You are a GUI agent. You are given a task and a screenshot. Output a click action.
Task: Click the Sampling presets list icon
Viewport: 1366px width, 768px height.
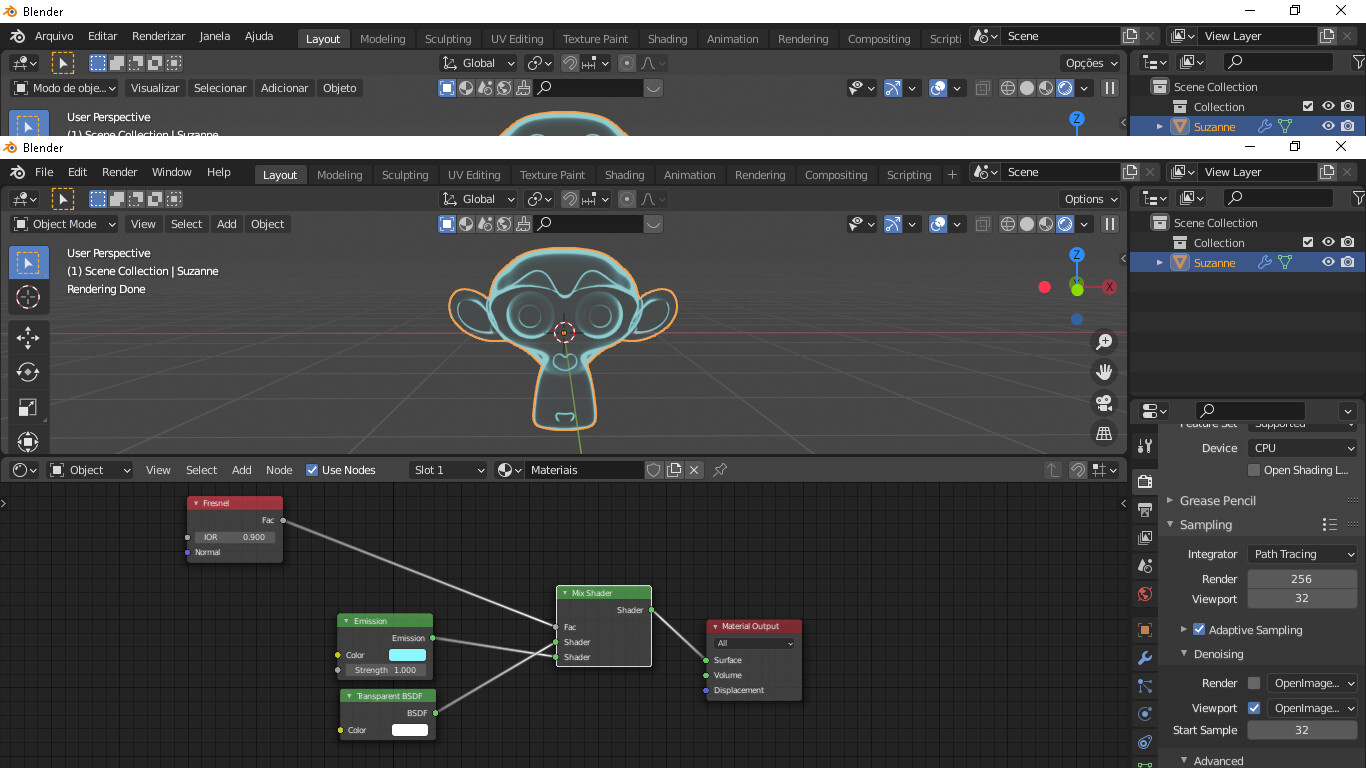coord(1329,525)
